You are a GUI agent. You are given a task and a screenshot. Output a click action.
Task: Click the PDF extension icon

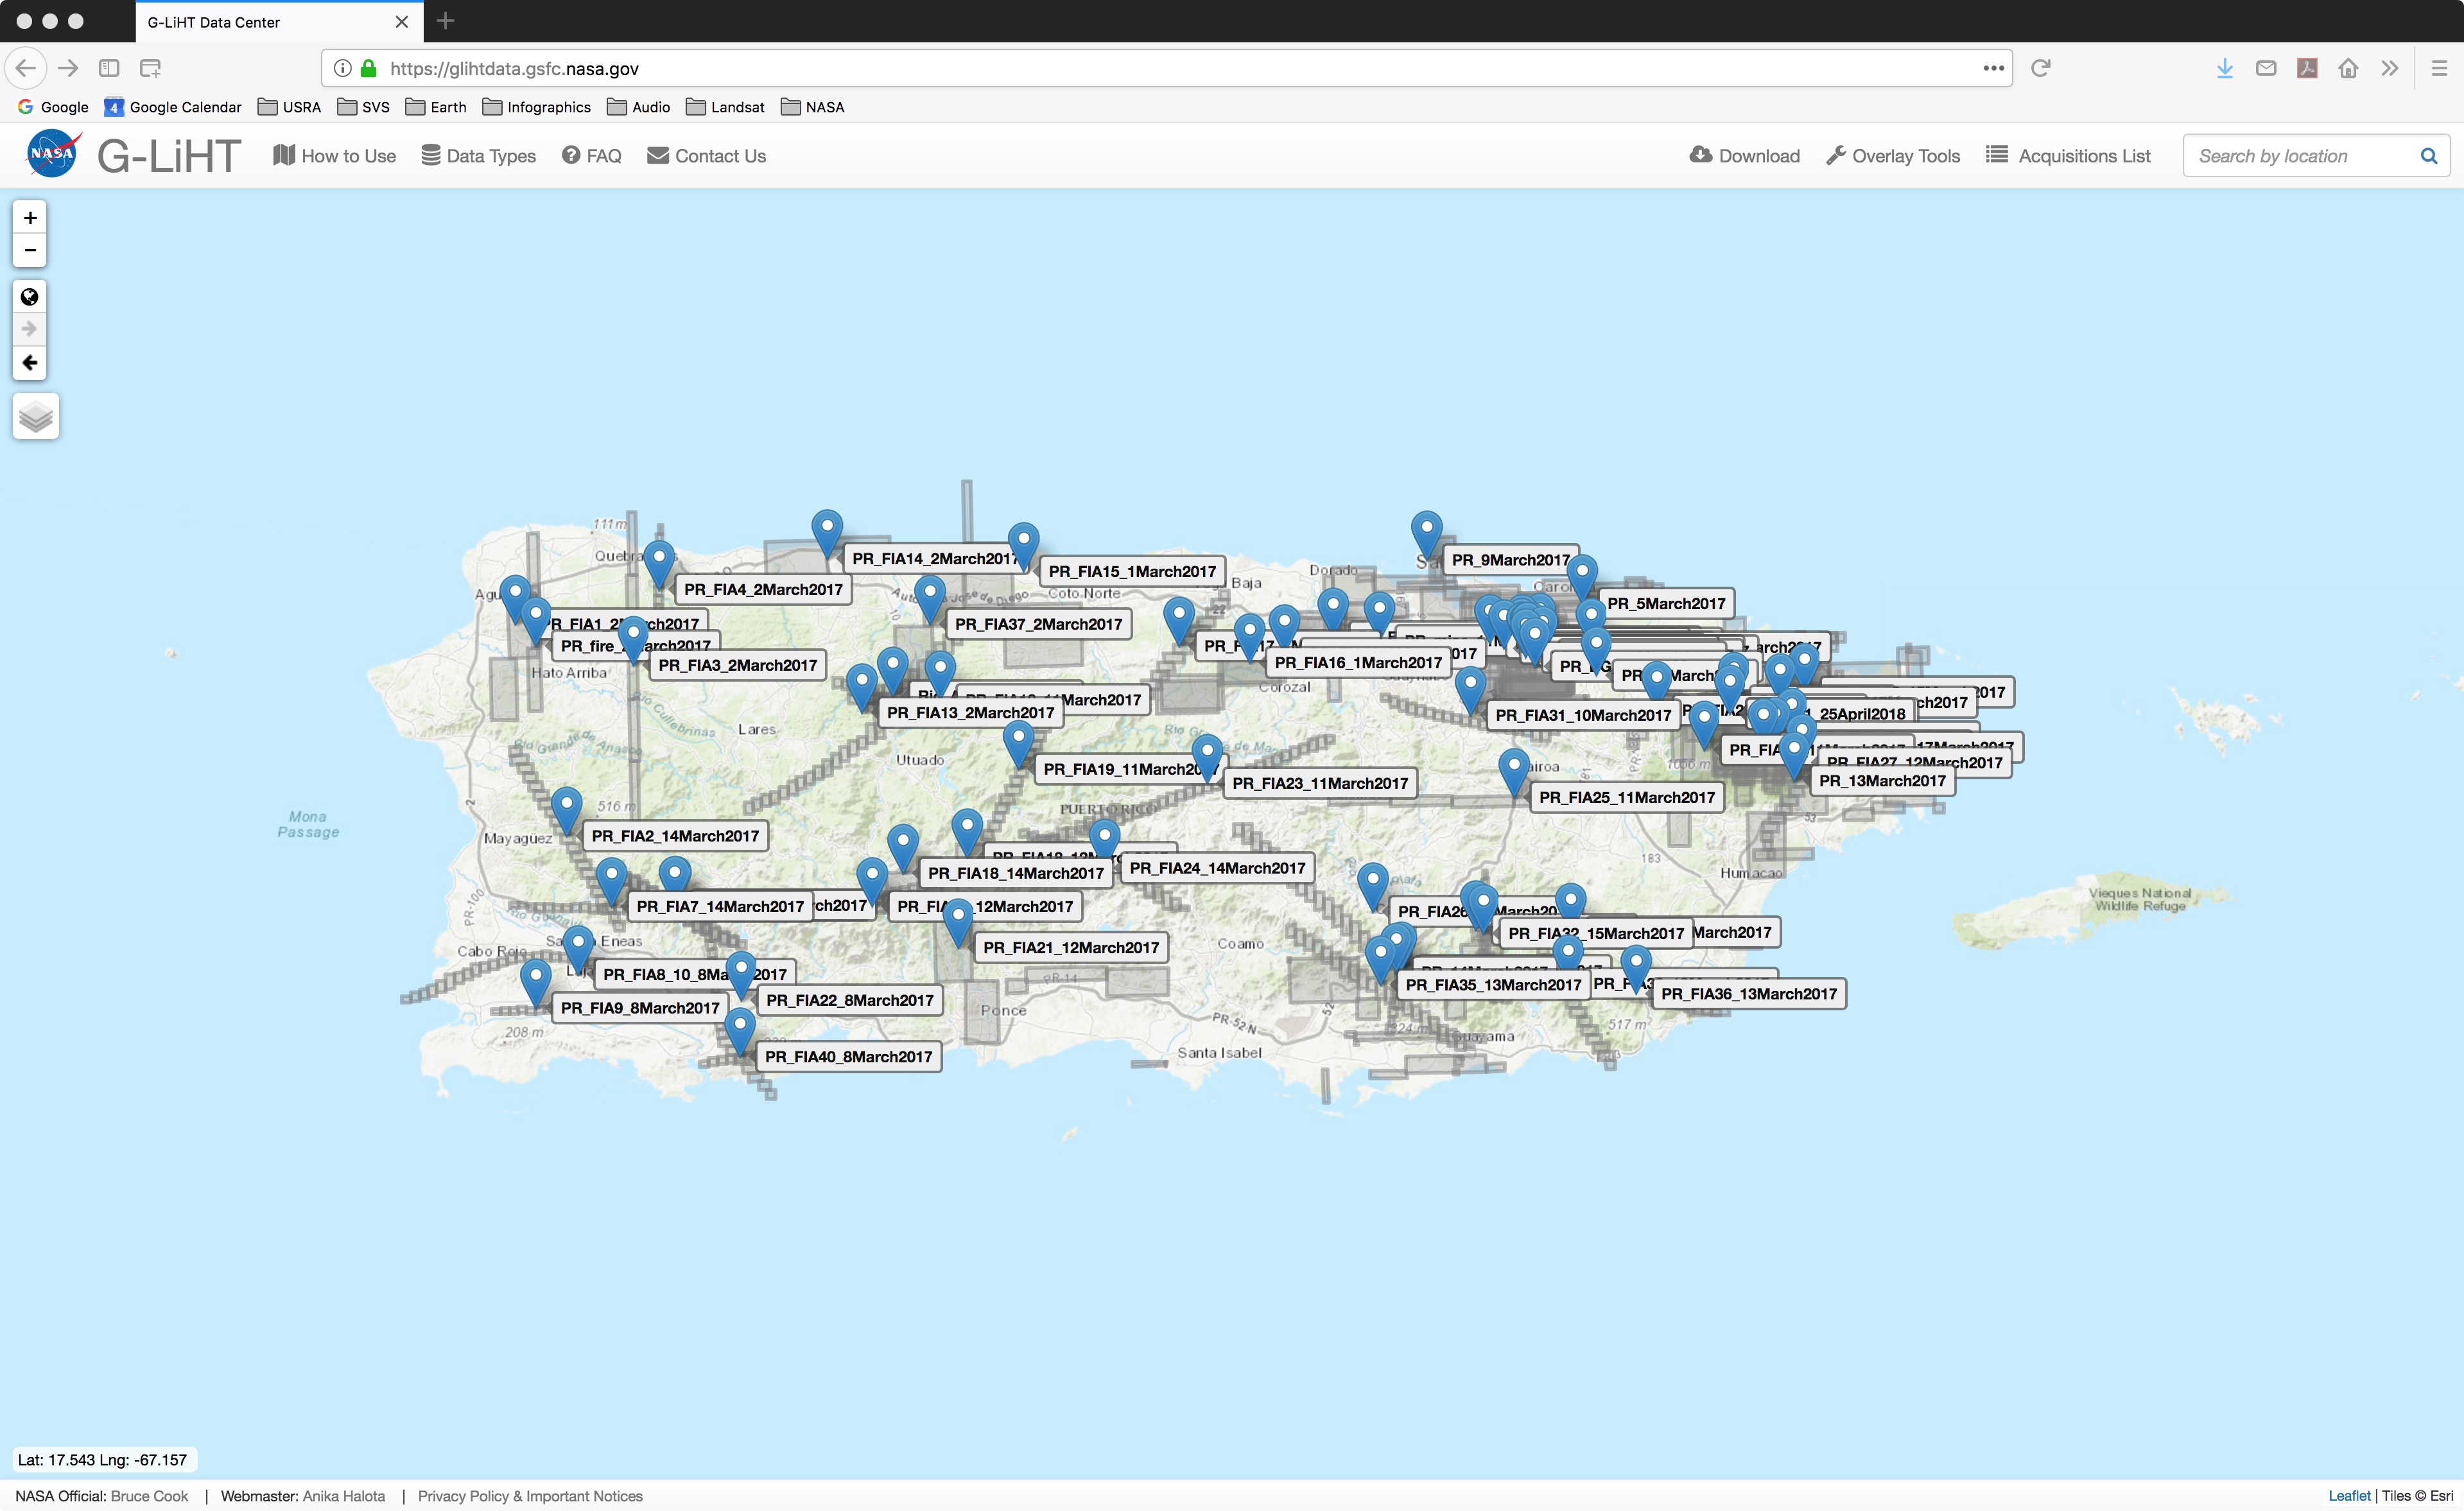tap(2307, 68)
